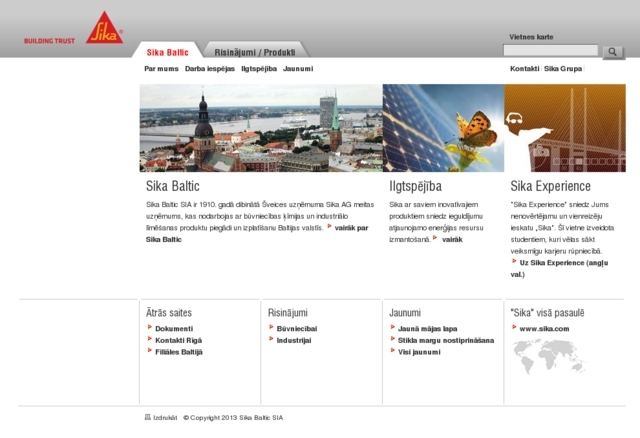Open the Jaunumi top menu item
Image resolution: width=640 pixels, height=438 pixels.
tap(298, 69)
